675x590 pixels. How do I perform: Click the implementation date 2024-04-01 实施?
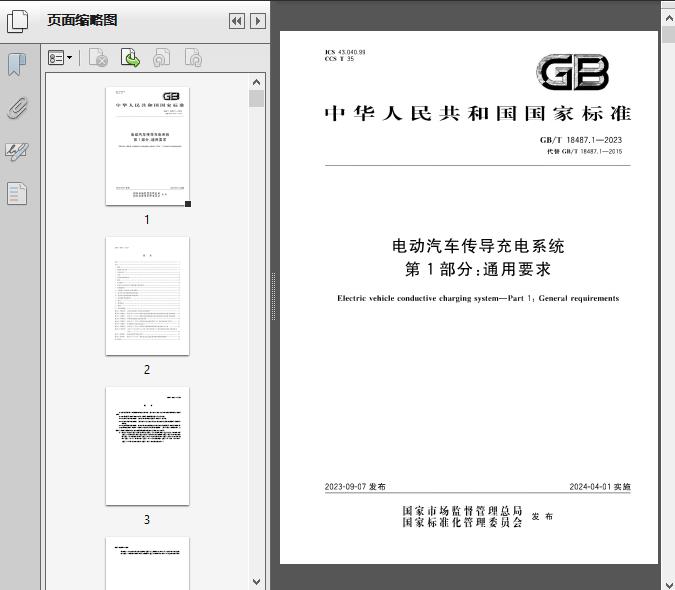[600, 487]
